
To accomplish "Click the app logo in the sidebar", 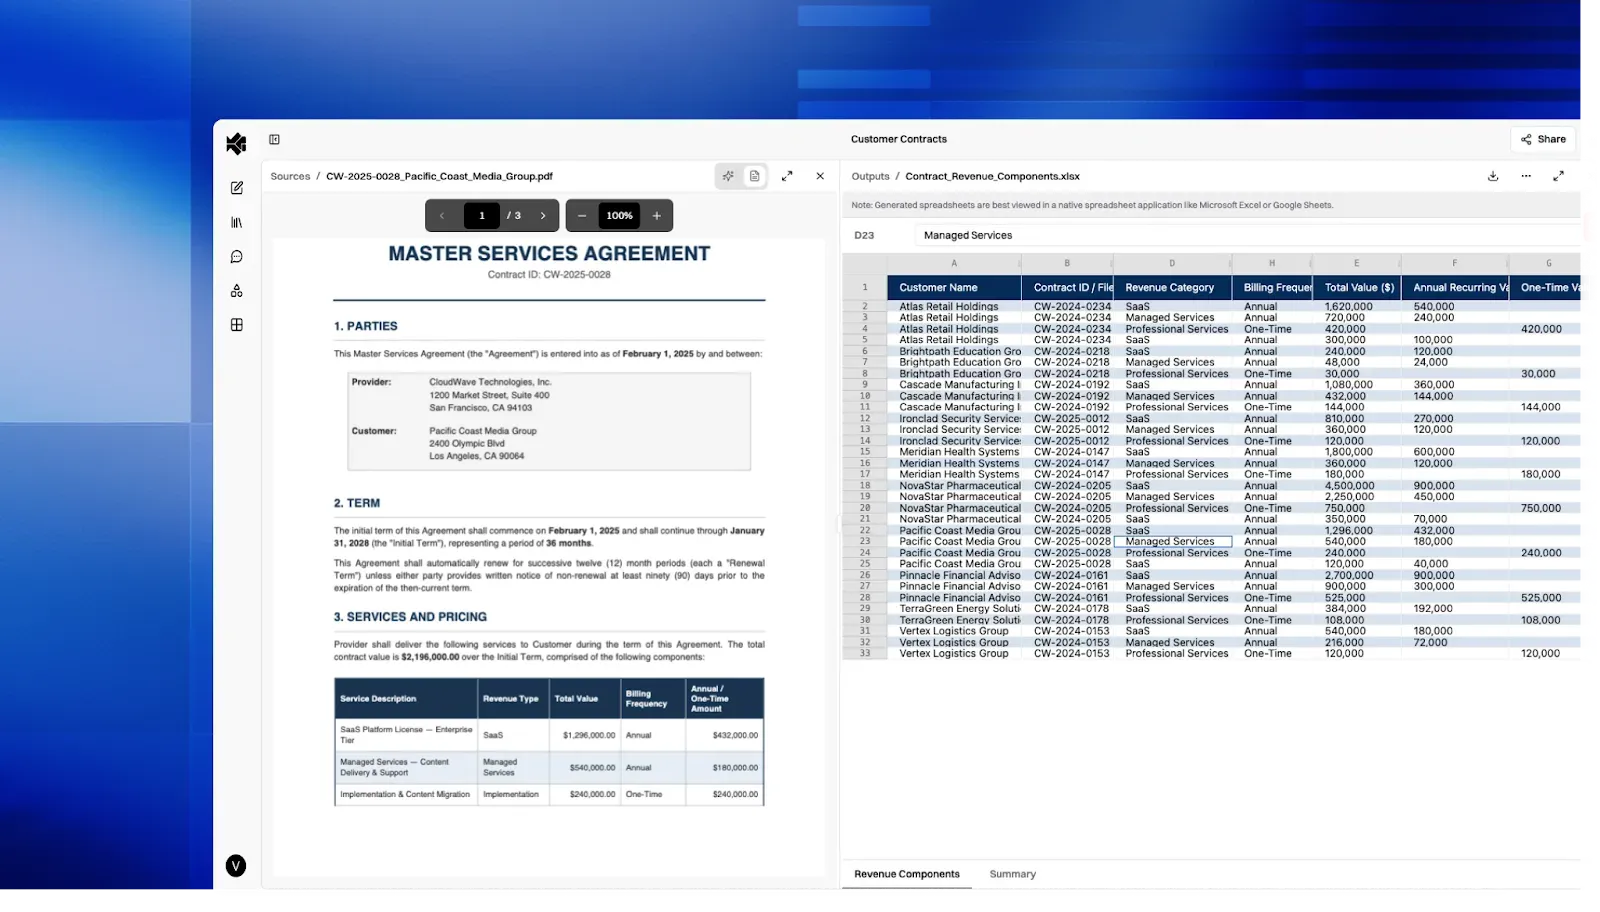I will coord(236,144).
